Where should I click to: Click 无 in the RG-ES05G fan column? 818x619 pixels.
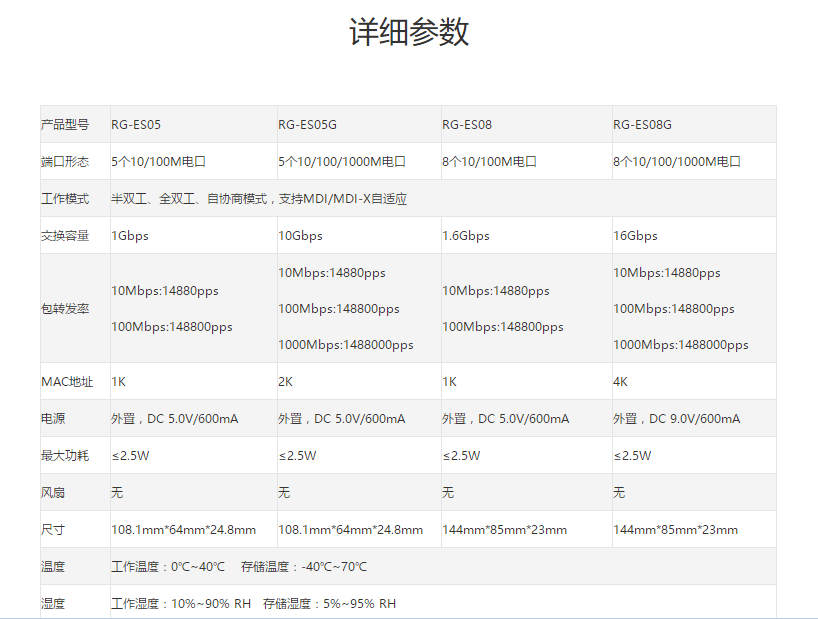click(x=284, y=493)
